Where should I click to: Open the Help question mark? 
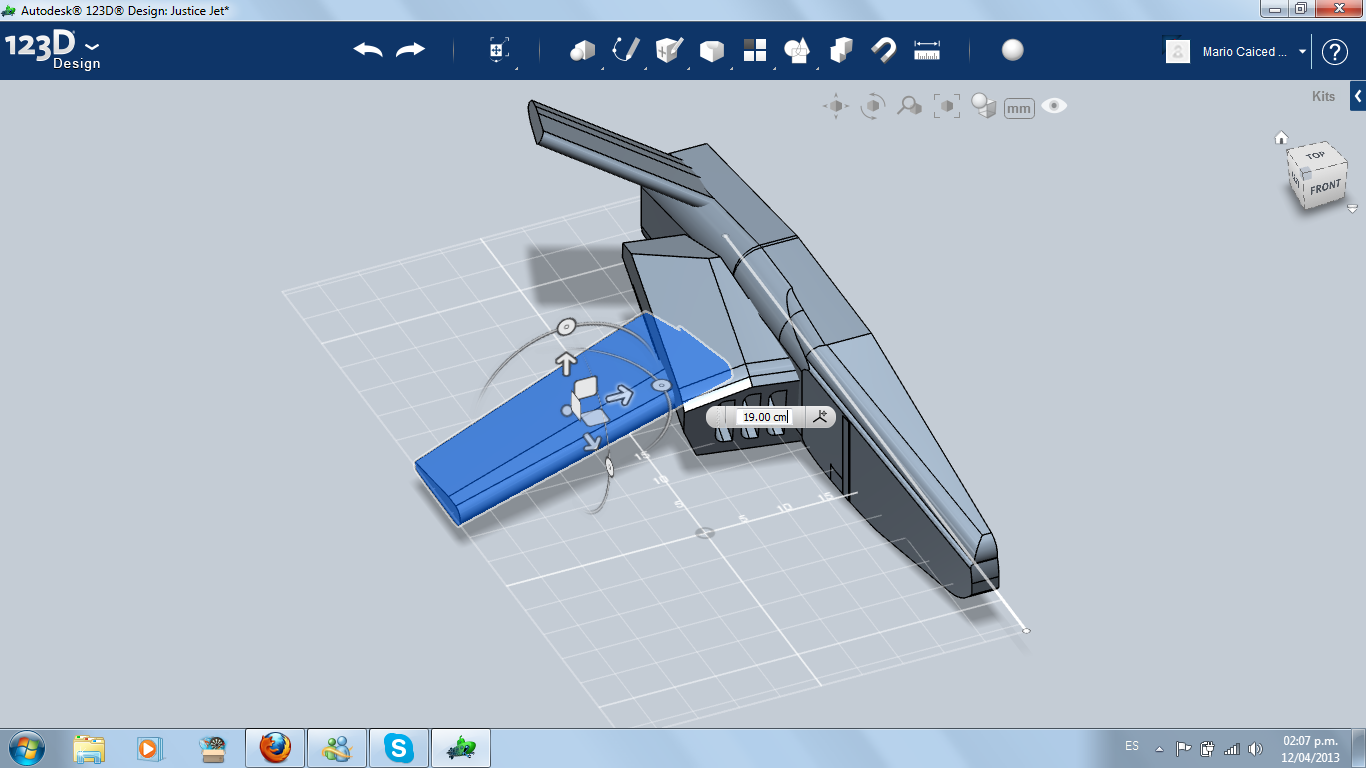click(1335, 52)
